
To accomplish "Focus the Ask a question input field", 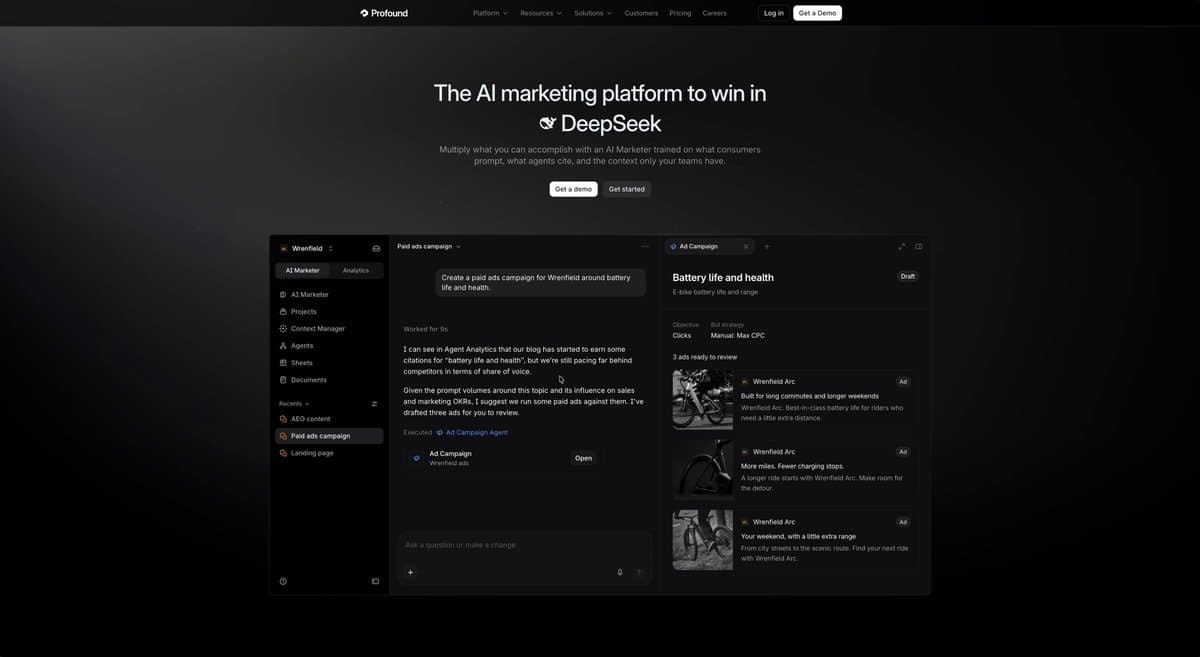I will tap(524, 545).
